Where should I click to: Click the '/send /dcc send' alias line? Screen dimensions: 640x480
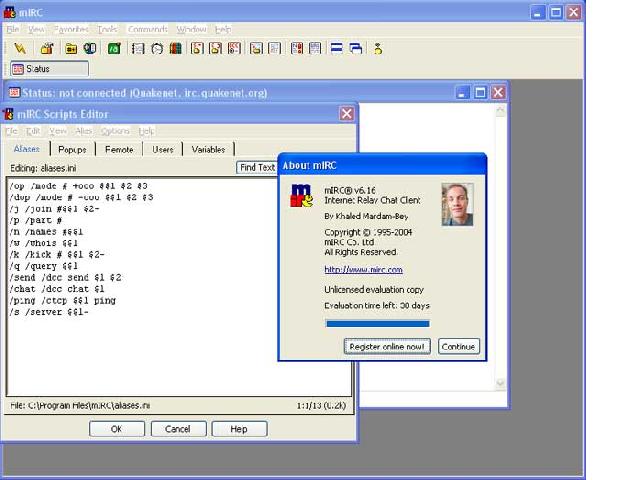coord(65,278)
